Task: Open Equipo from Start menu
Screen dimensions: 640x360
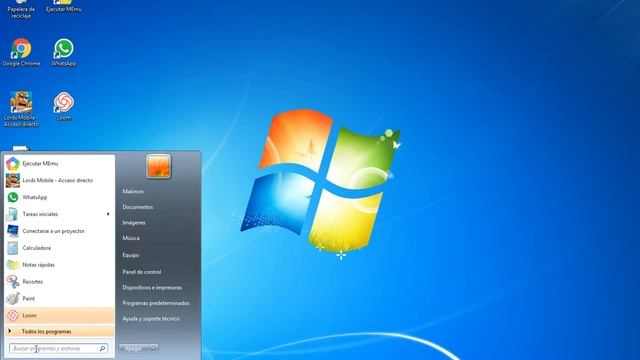Action: [x=131, y=255]
